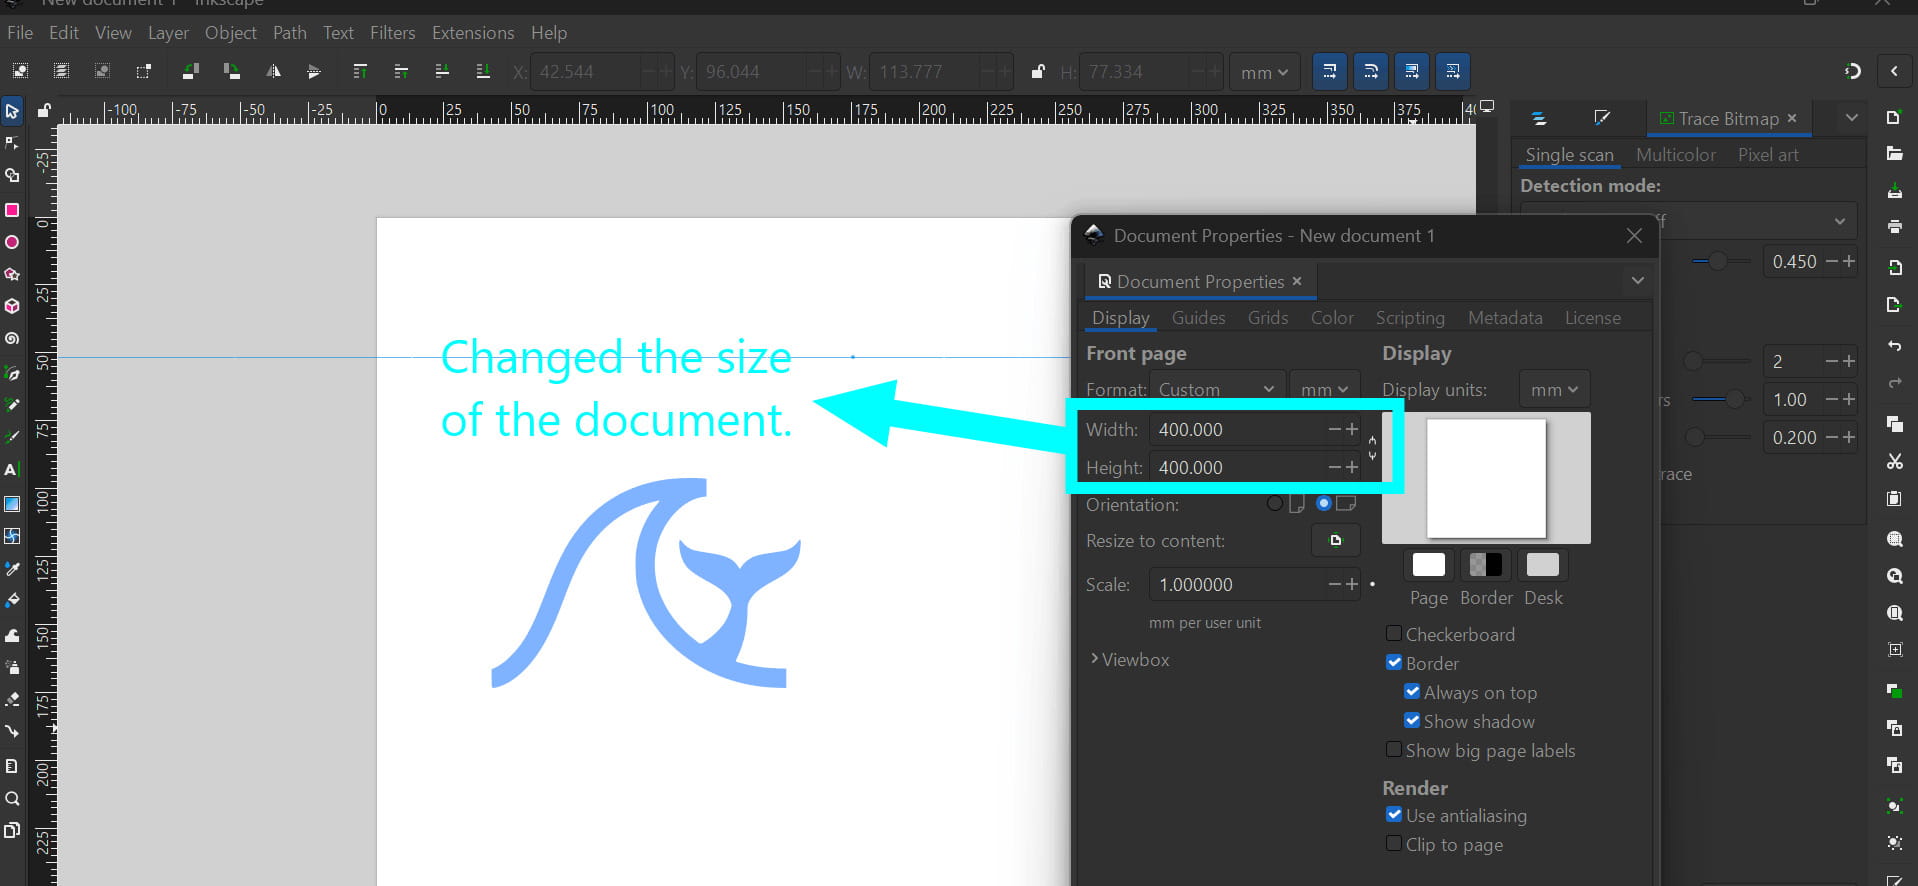Click the Border color swatch
Screen dimensions: 1918x886
(x=1486, y=565)
